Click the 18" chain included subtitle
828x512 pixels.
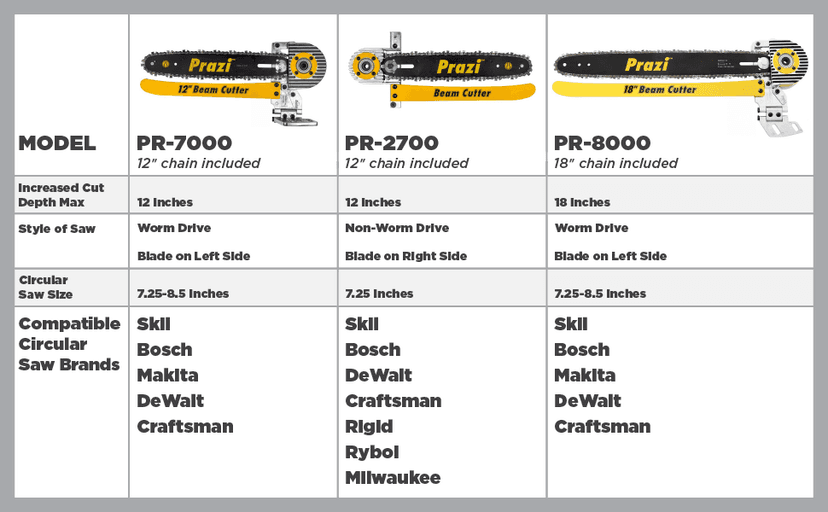point(616,163)
